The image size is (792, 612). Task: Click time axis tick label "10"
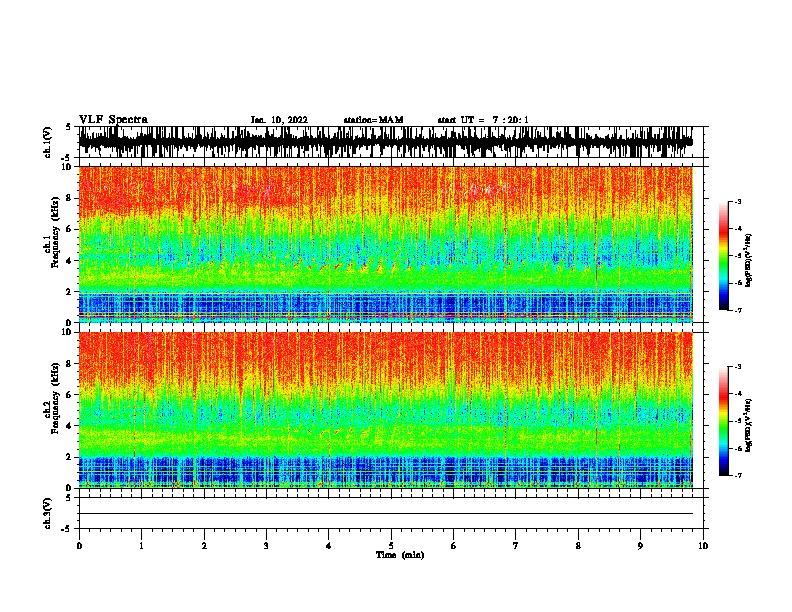click(703, 545)
